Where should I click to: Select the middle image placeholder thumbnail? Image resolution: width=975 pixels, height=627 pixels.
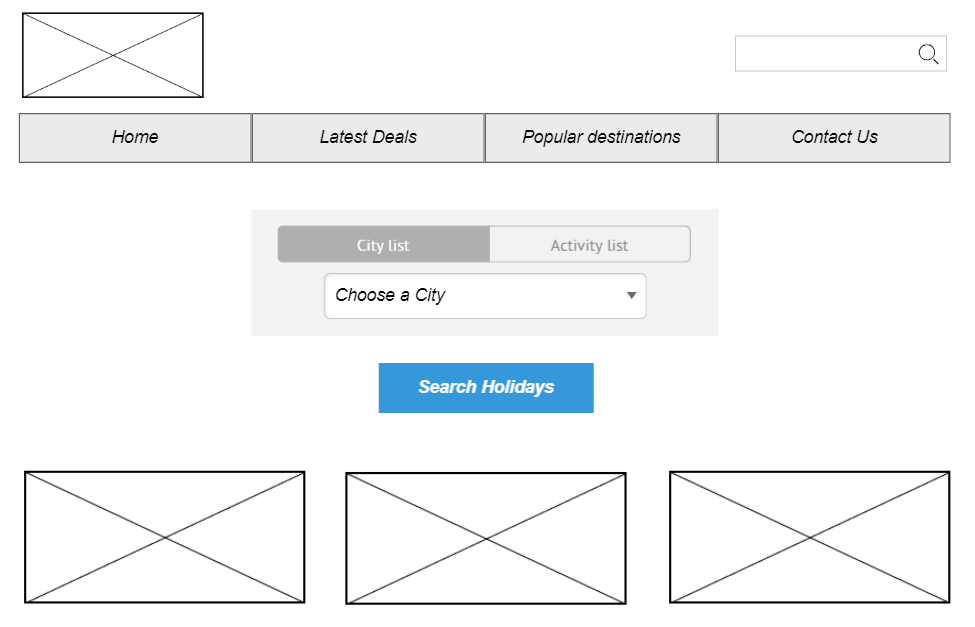coord(486,538)
